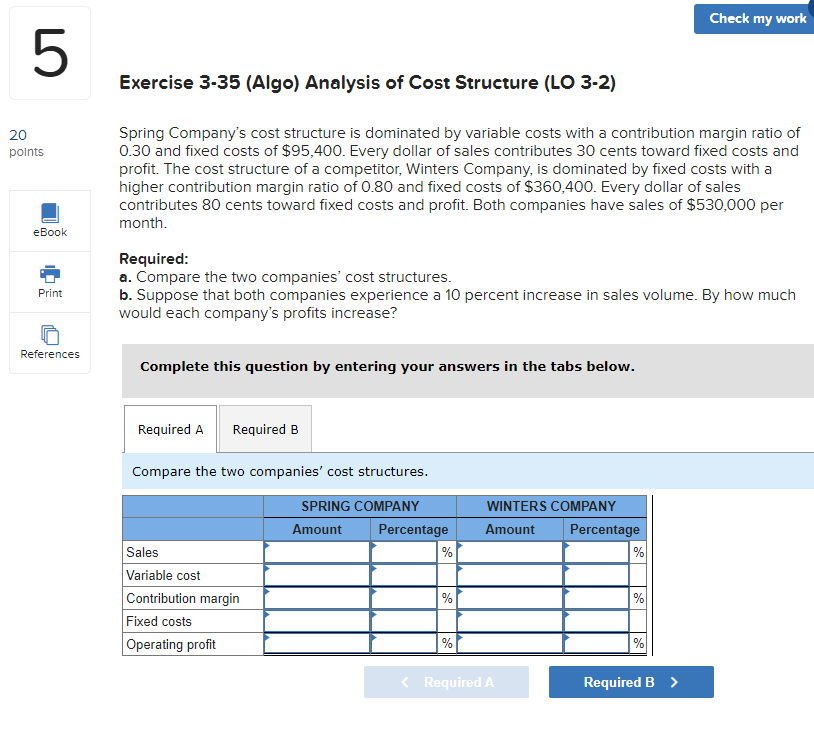The height and width of the screenshot is (746, 814).
Task: Click the Required B navigation button
Action: [630, 681]
